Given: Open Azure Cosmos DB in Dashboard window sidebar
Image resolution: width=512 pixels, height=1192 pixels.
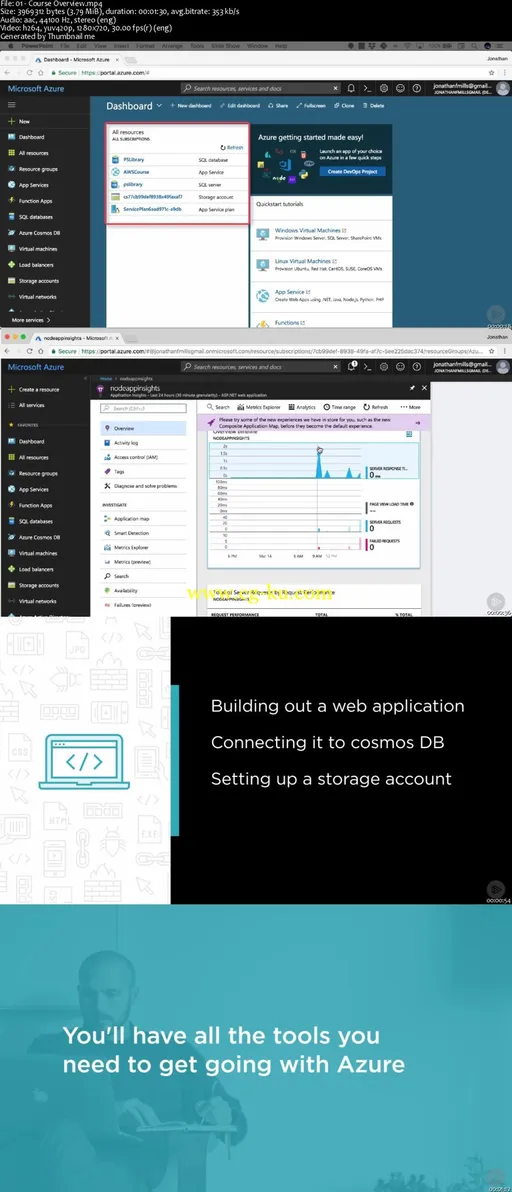Looking at the screenshot, I should (x=33, y=233).
